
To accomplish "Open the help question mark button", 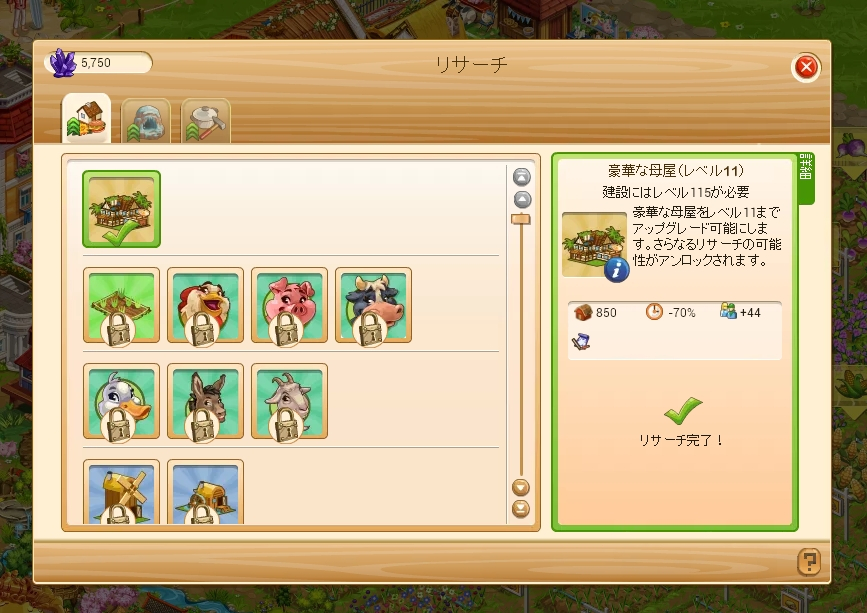I will [x=809, y=563].
